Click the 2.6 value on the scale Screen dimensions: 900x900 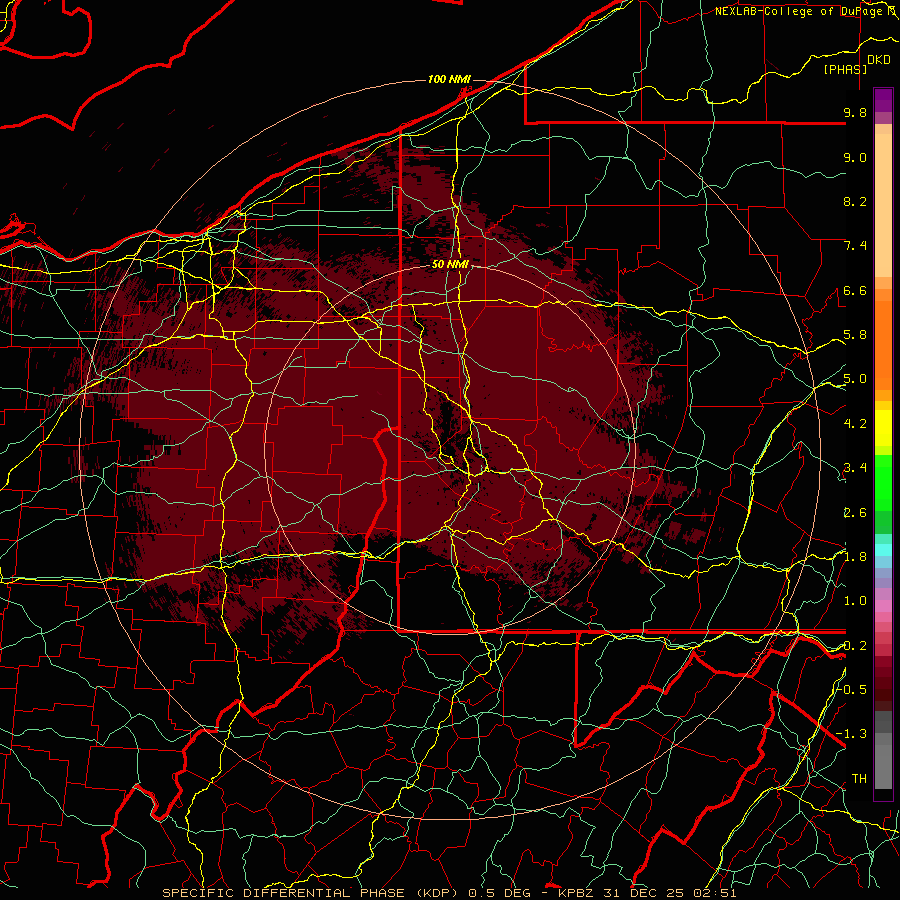(855, 513)
